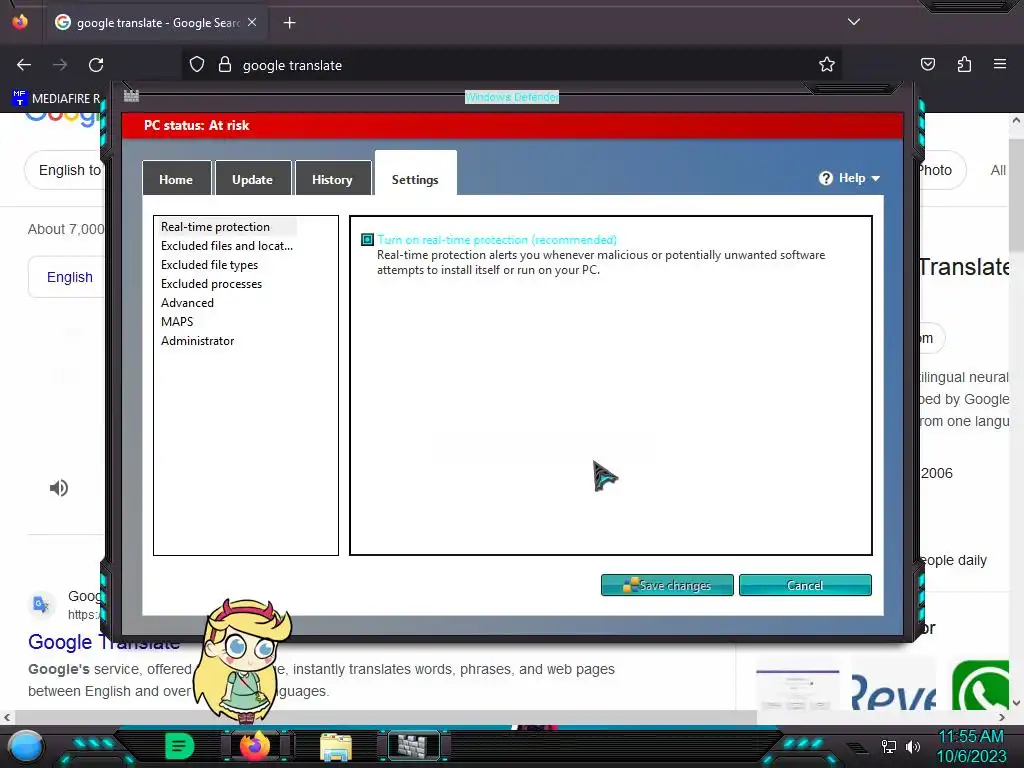Click page horizontal scrollbar left arrow
Viewport: 1024px width, 768px height.
(7, 717)
